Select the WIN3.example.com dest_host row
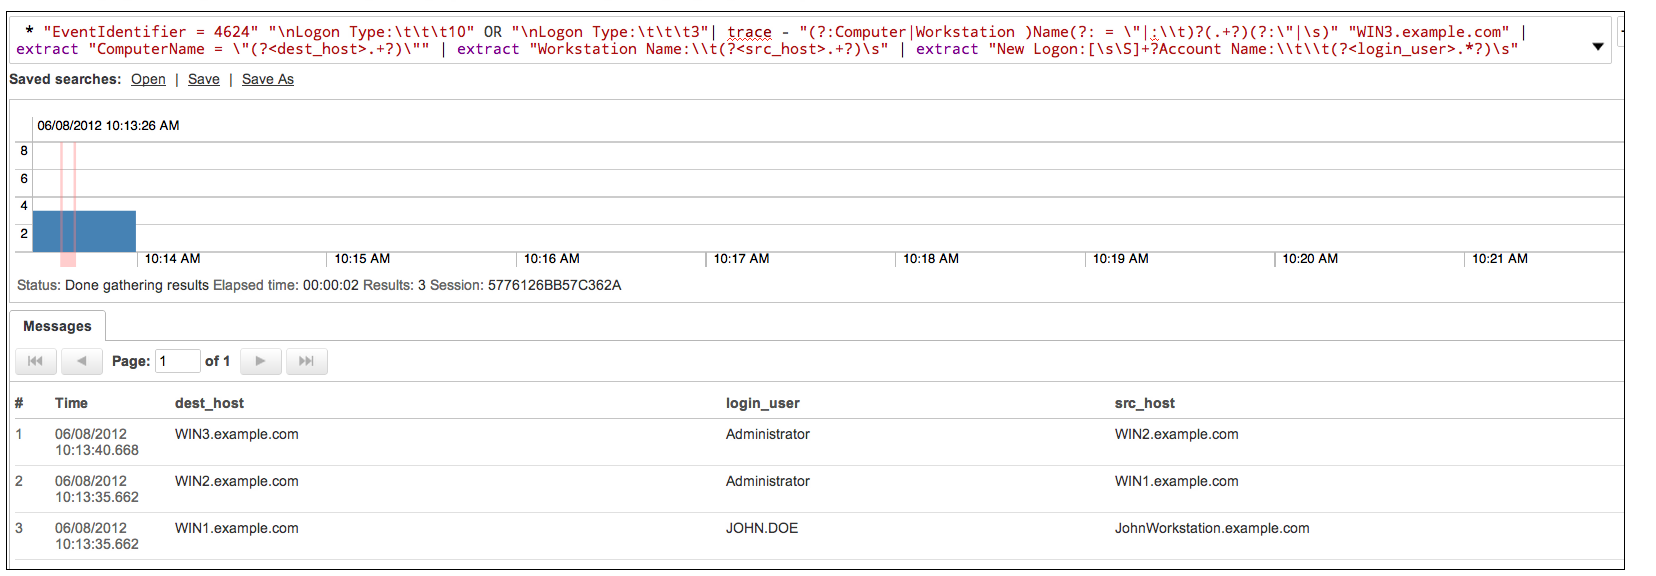This screenshot has height=576, width=1656. pos(236,434)
